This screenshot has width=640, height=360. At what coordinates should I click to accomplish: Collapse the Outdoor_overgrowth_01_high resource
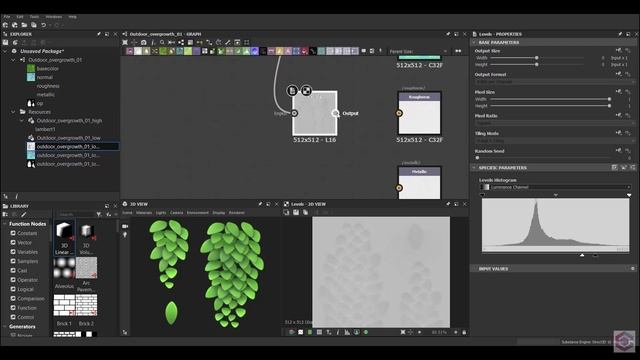click(x=22, y=121)
